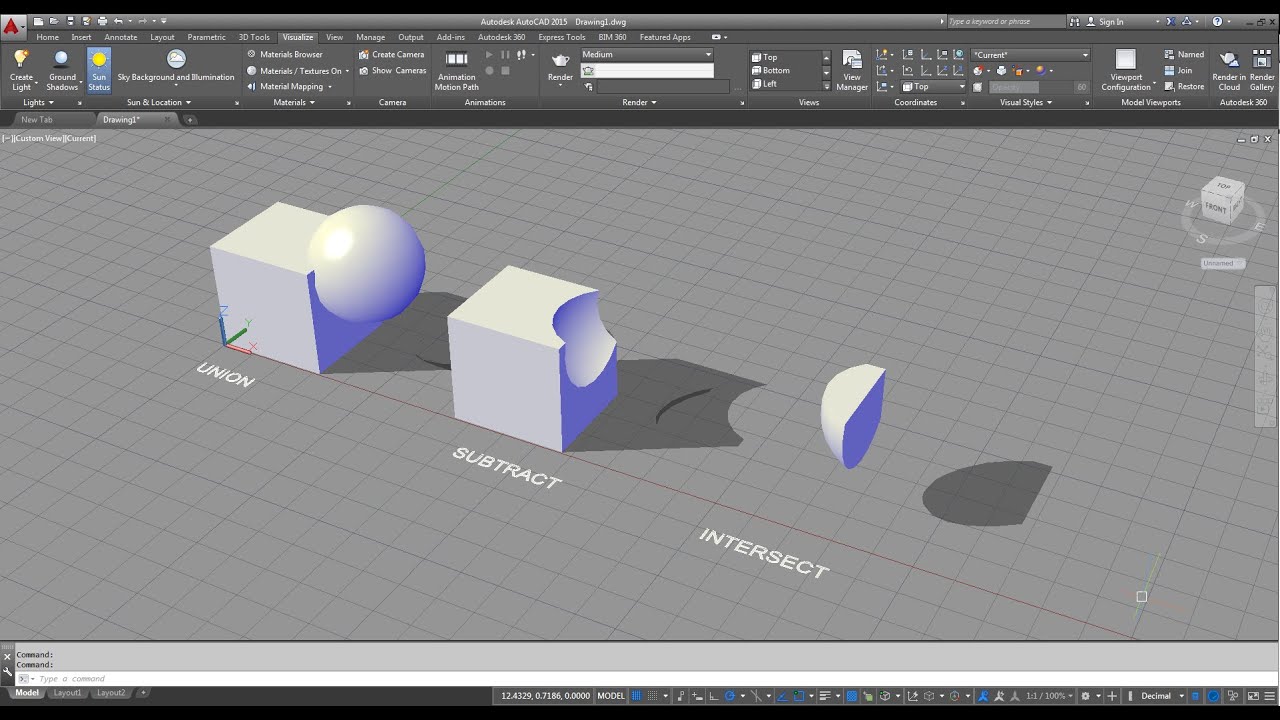Switch to the Insert ribbon tab
Screen dimensions: 1280x720
[81, 37]
